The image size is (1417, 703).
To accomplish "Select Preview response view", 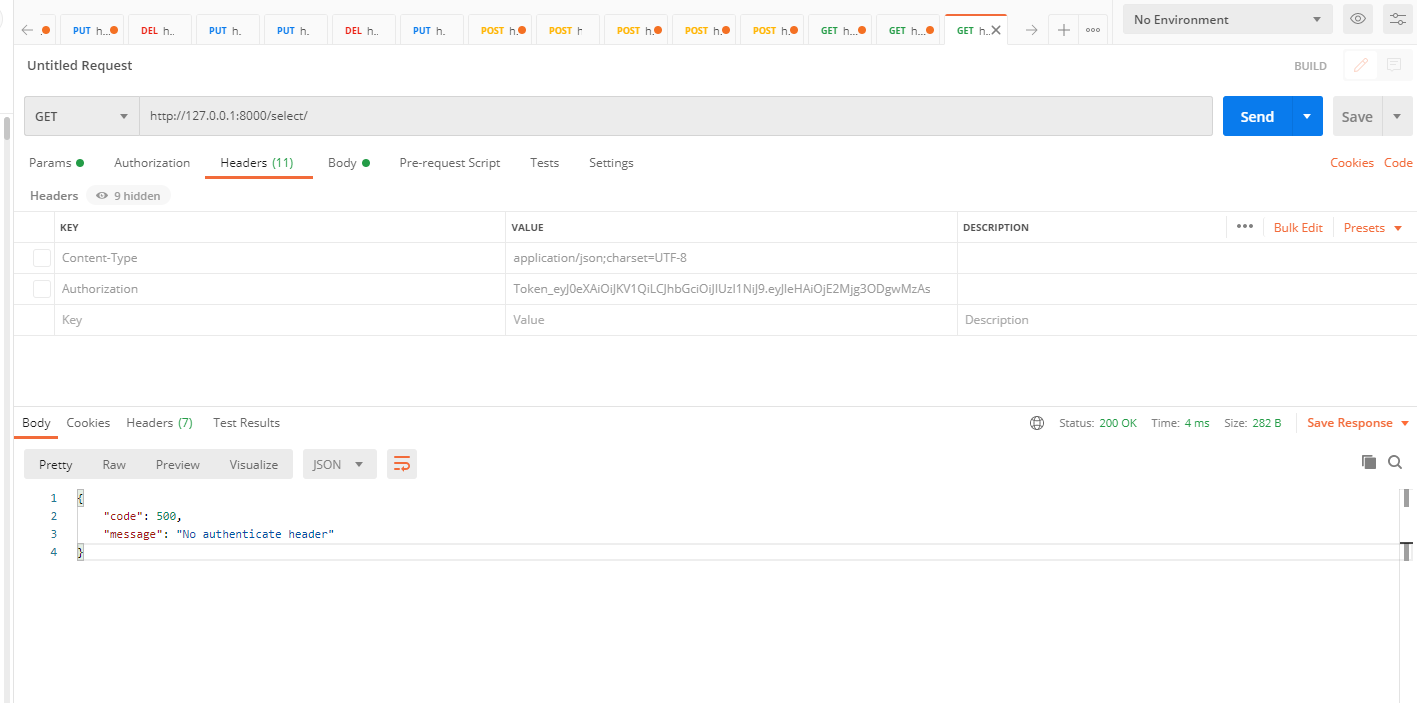I will click(178, 464).
